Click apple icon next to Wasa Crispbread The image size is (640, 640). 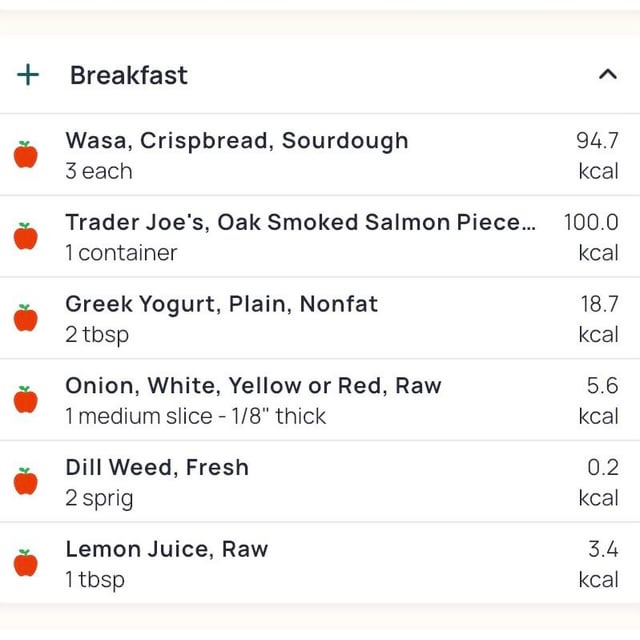point(26,155)
